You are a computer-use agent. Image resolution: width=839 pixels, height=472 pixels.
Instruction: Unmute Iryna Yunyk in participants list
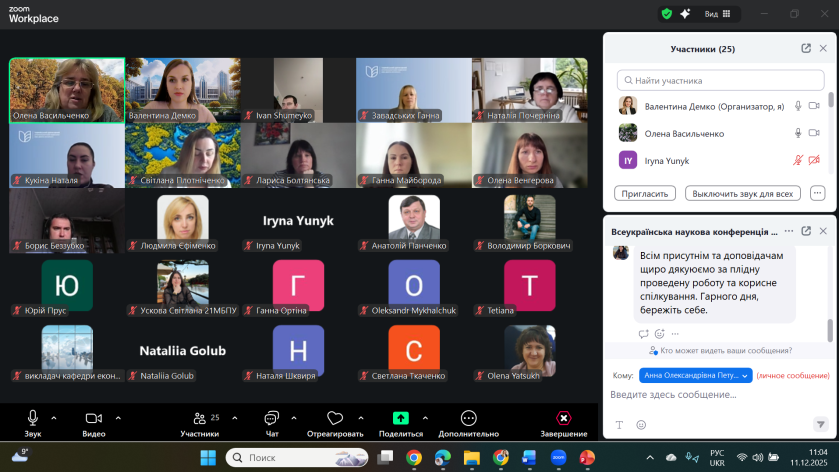click(798, 160)
